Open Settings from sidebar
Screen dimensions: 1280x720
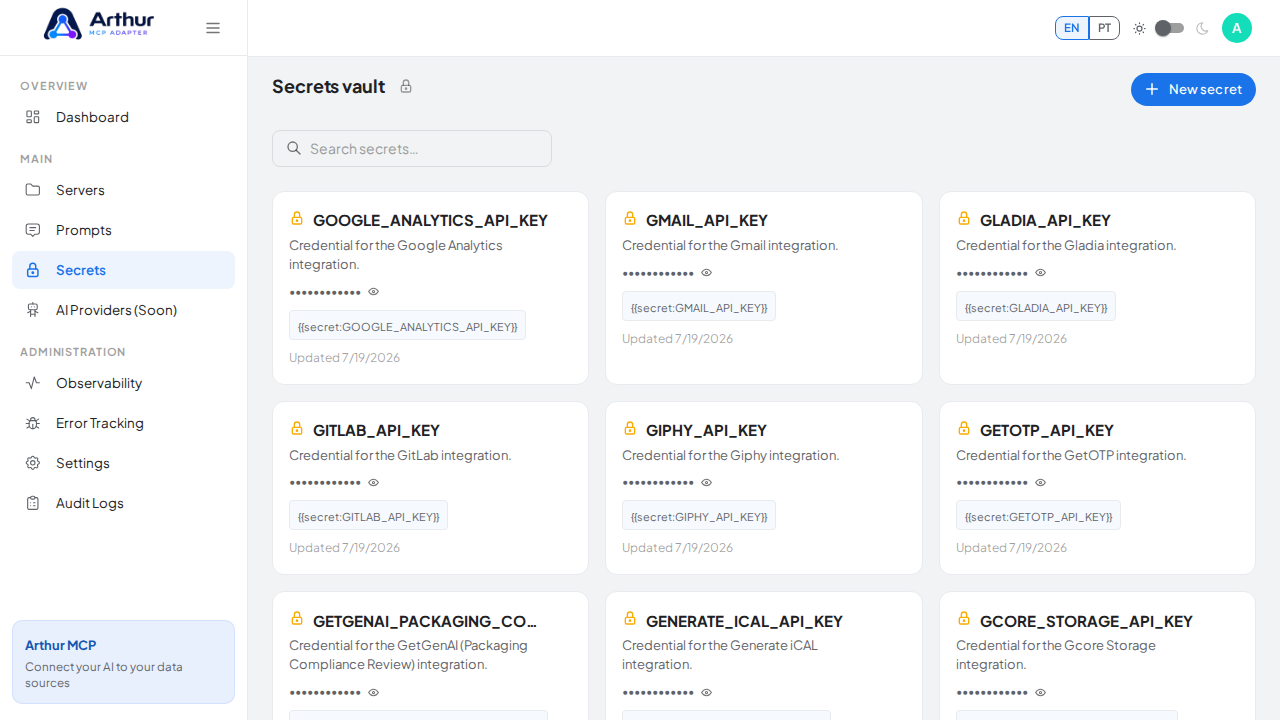point(123,463)
